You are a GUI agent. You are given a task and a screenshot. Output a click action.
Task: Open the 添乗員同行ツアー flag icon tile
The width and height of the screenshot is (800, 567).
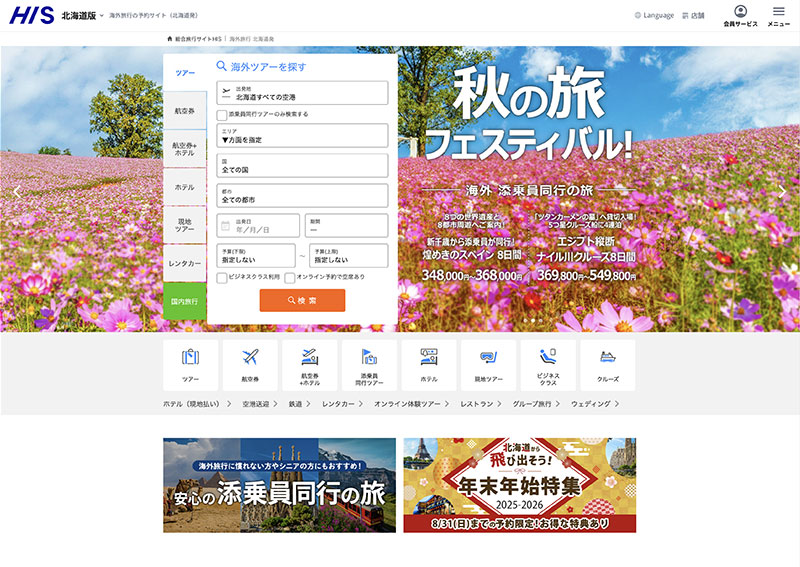point(369,364)
